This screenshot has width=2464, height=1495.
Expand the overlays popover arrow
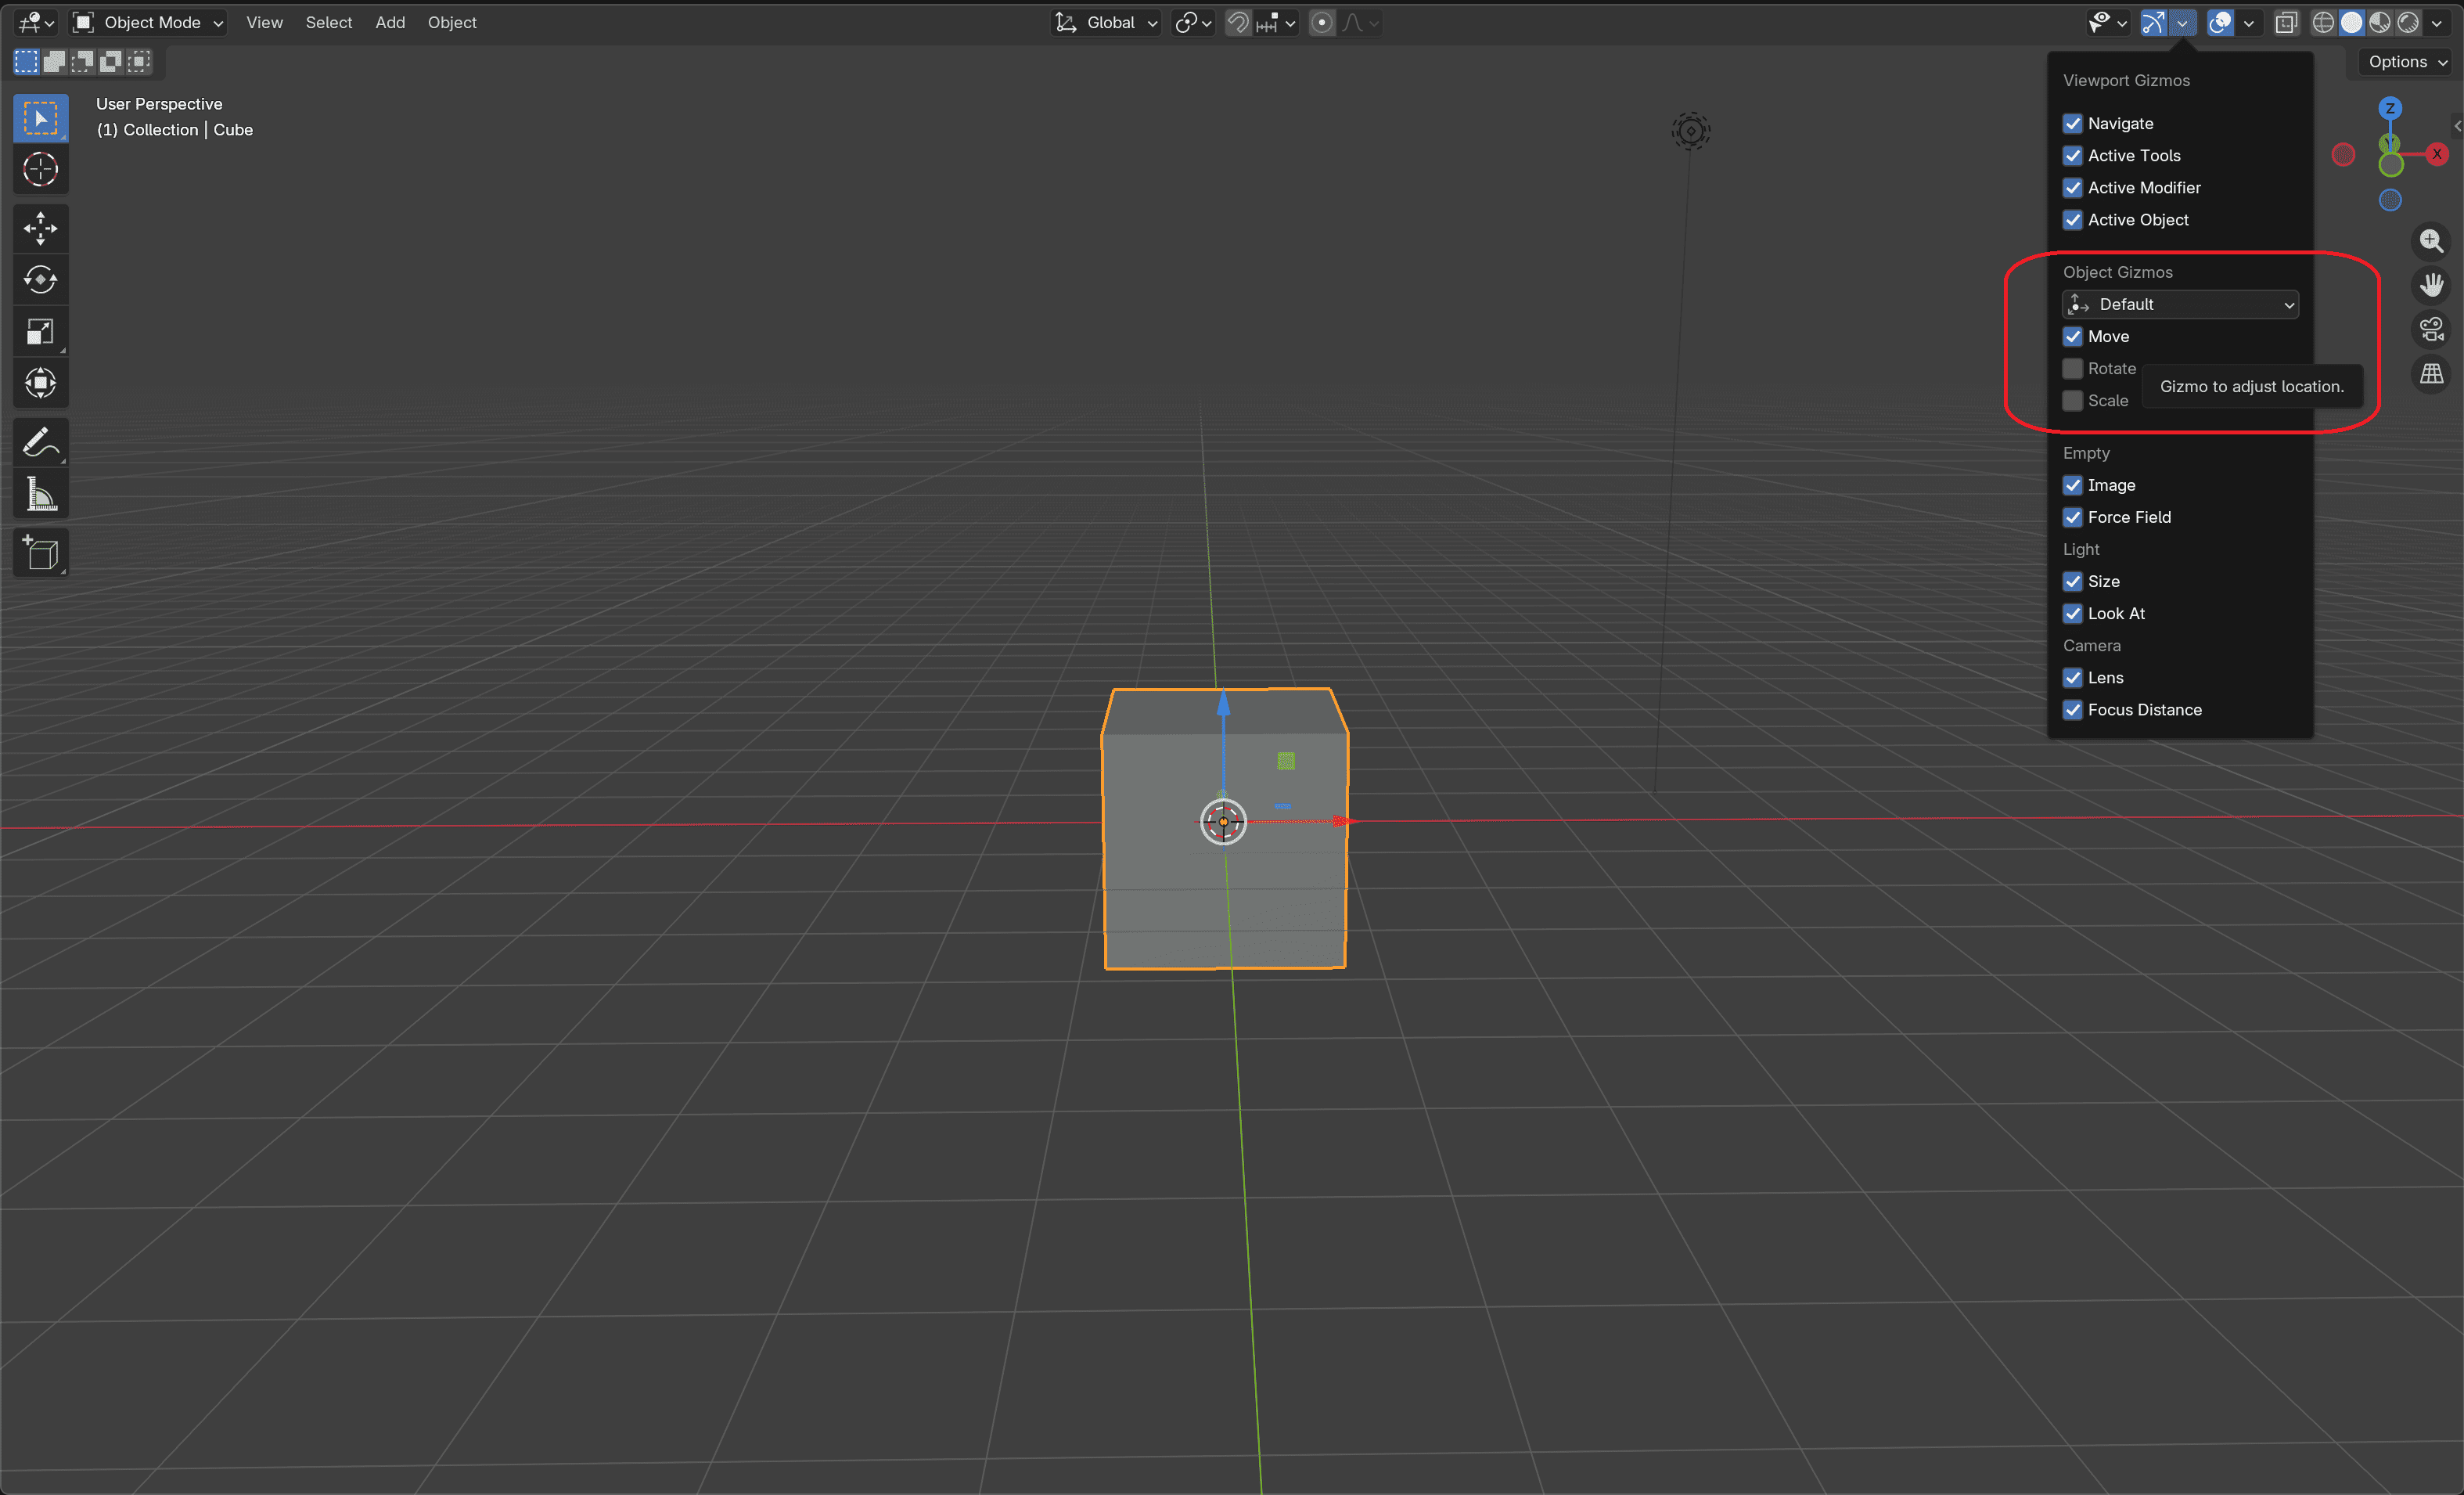pyautogui.click(x=2248, y=22)
